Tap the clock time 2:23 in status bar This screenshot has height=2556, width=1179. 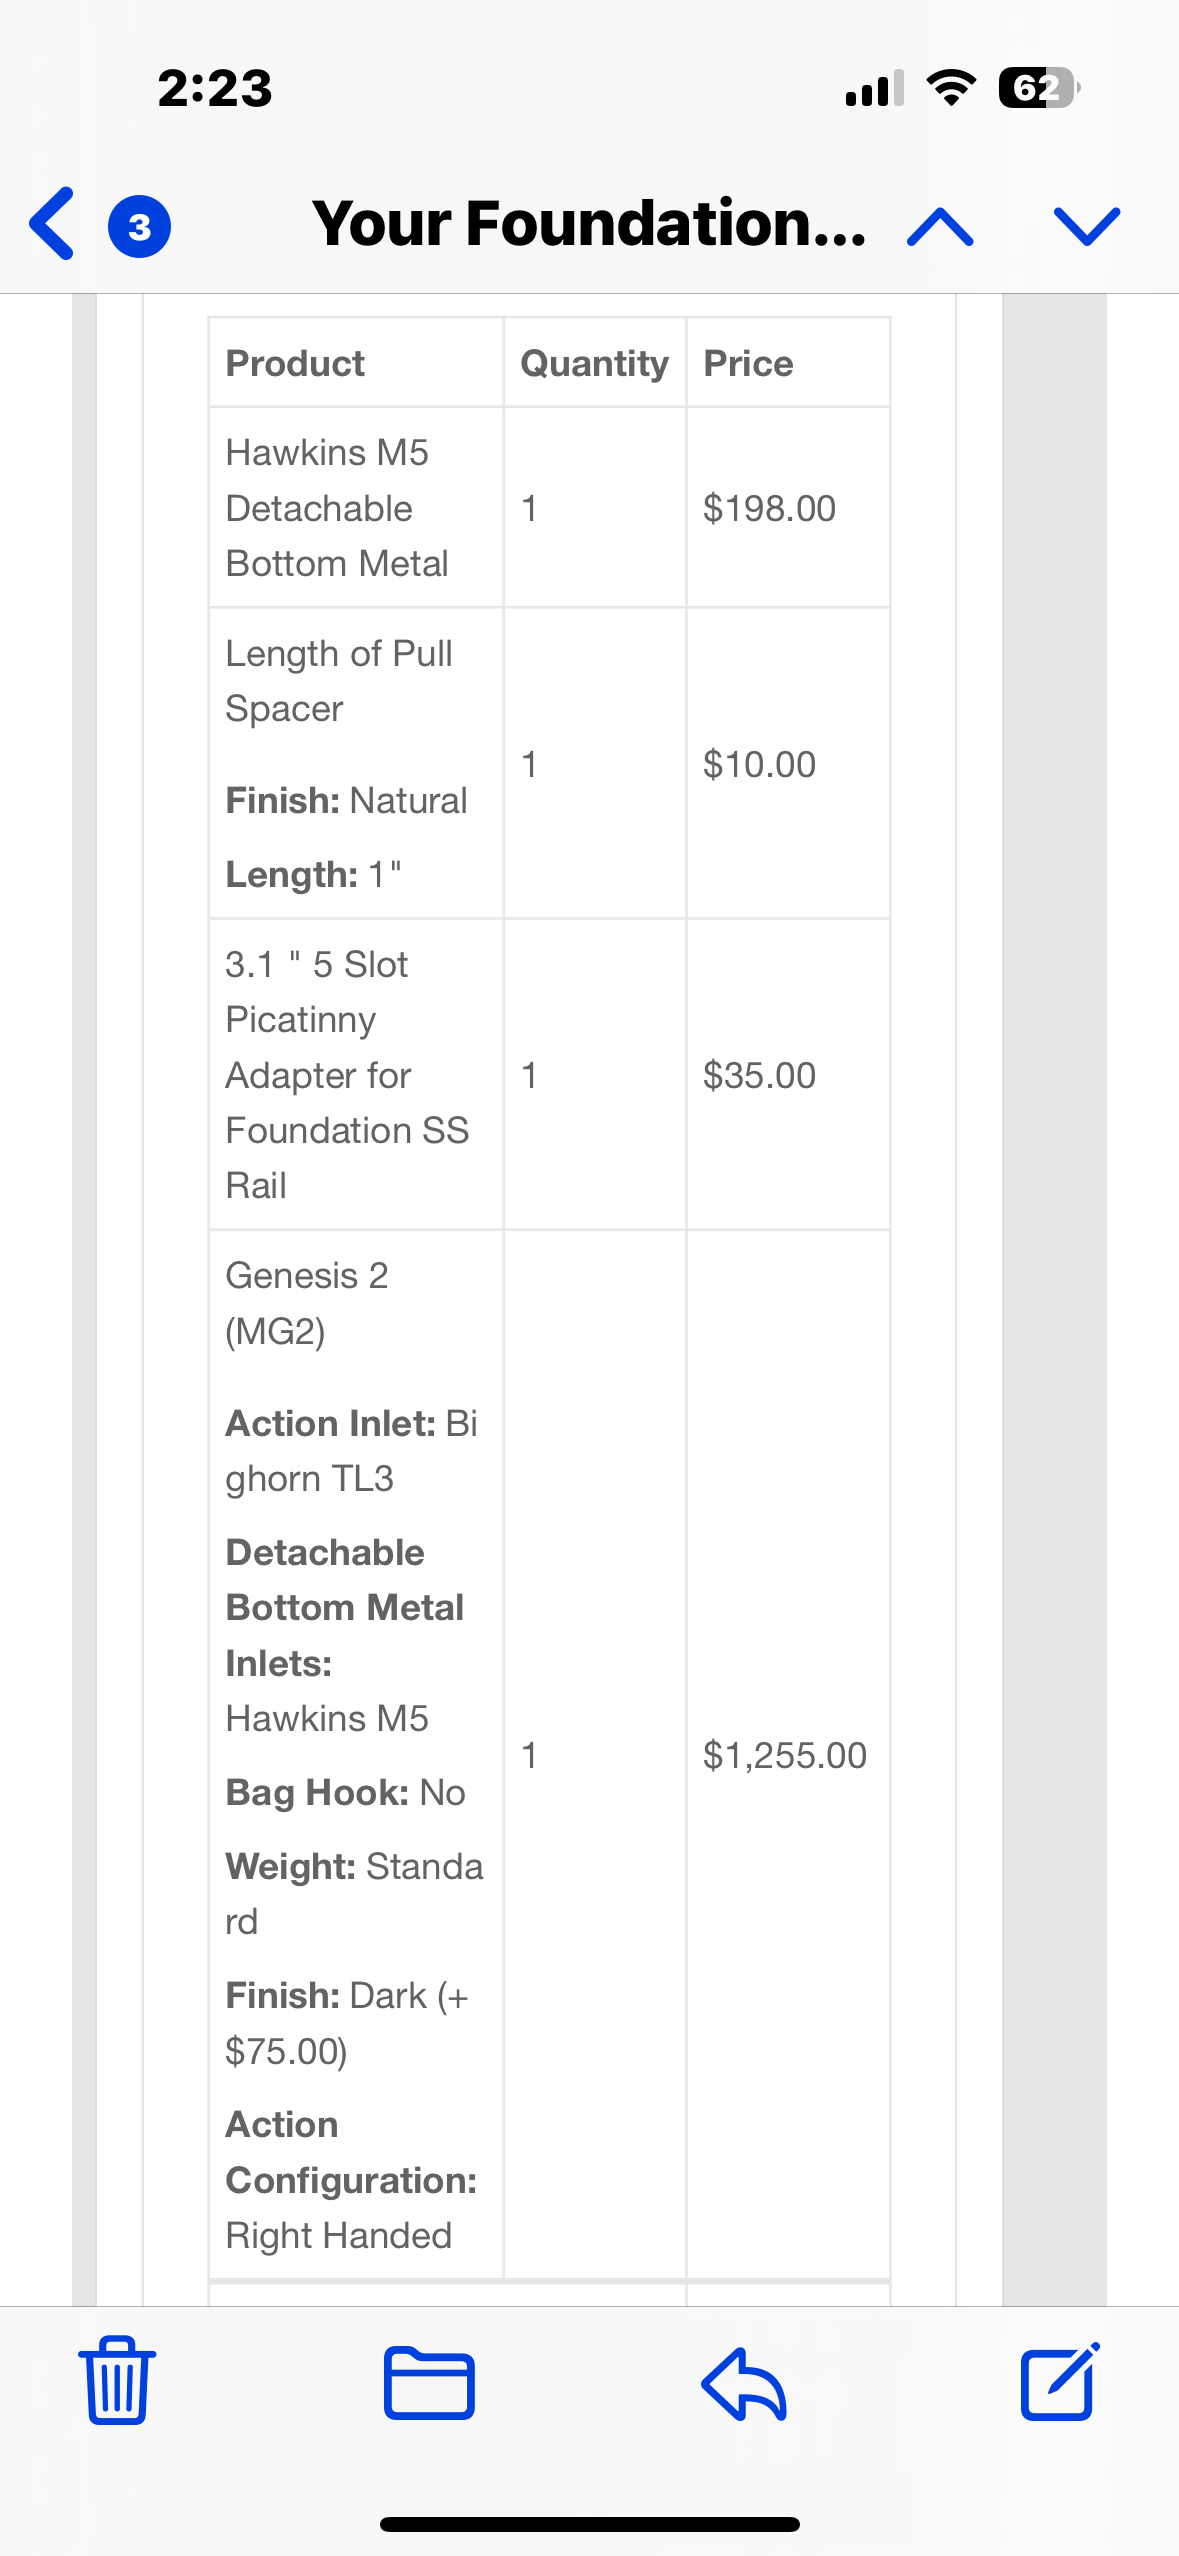[215, 88]
